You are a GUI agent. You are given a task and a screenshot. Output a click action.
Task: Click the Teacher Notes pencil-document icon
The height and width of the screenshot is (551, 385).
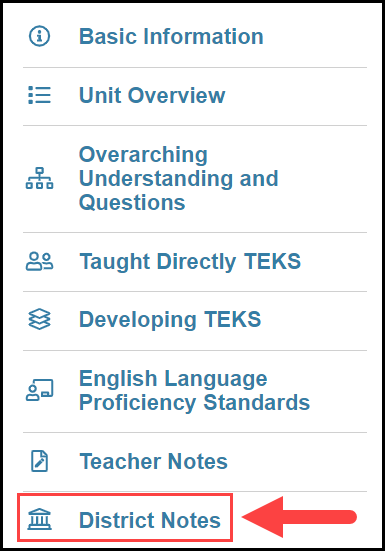(x=39, y=461)
